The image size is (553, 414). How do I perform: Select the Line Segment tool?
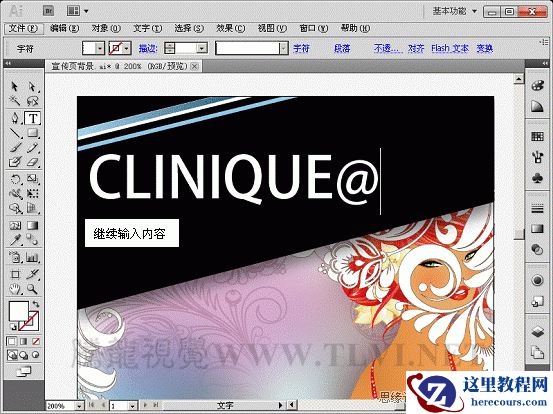pos(14,133)
